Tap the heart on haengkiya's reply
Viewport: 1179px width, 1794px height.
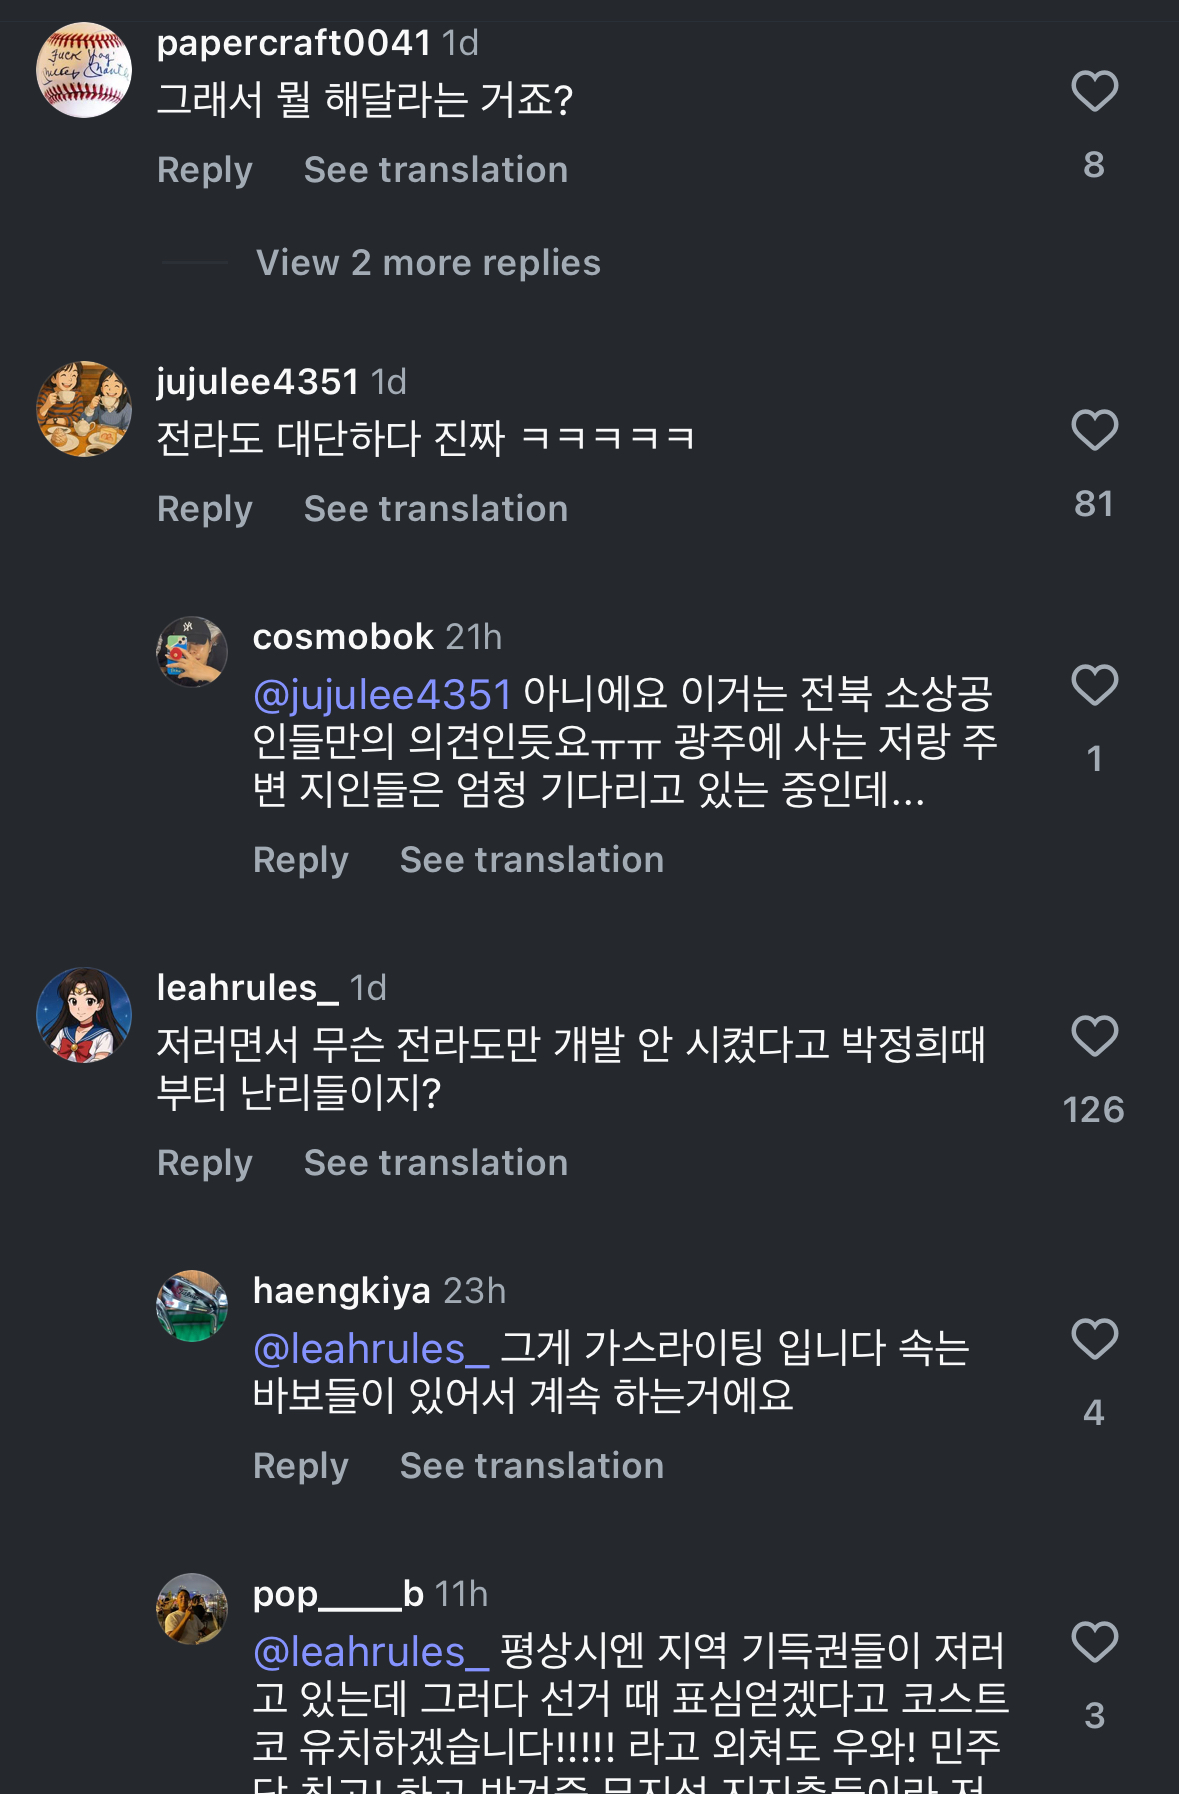[x=1094, y=1340]
